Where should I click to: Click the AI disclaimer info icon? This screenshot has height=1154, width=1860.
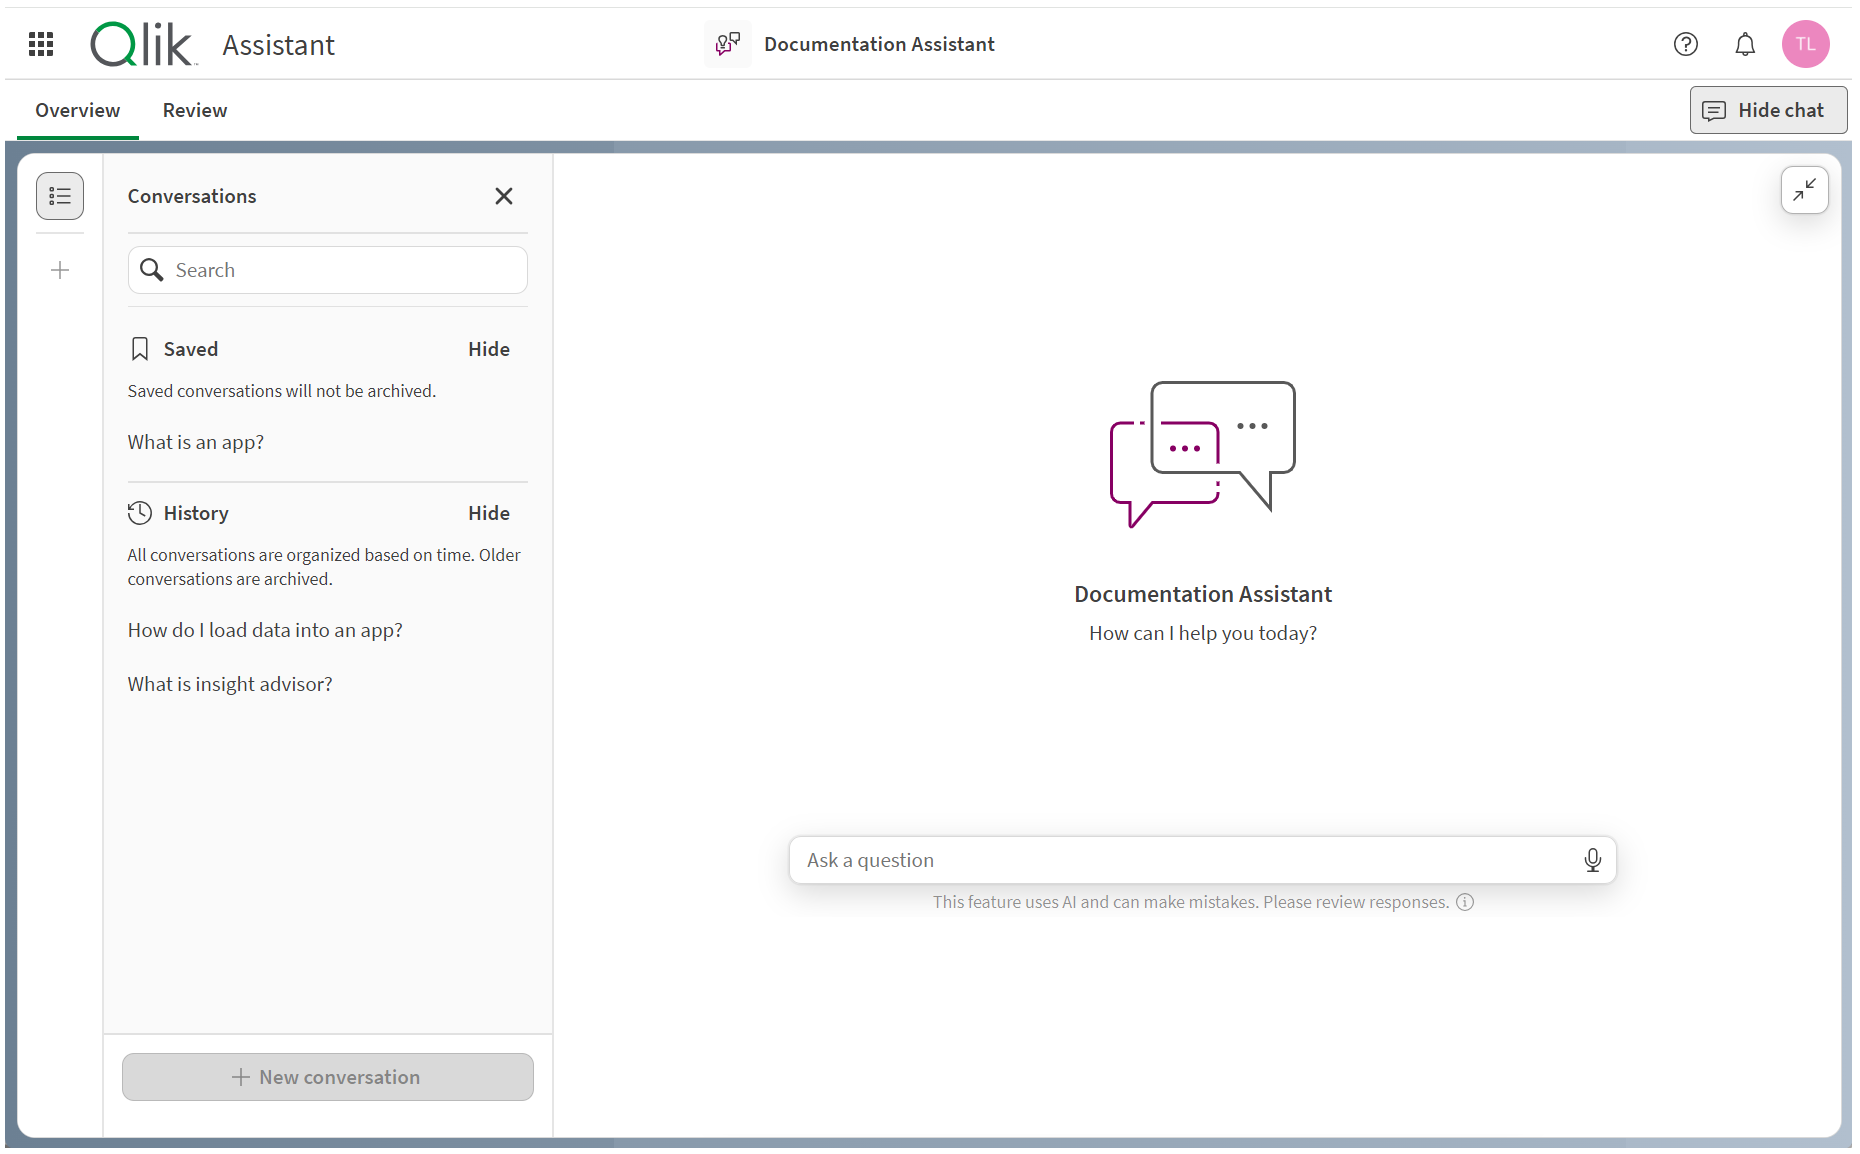click(x=1465, y=902)
